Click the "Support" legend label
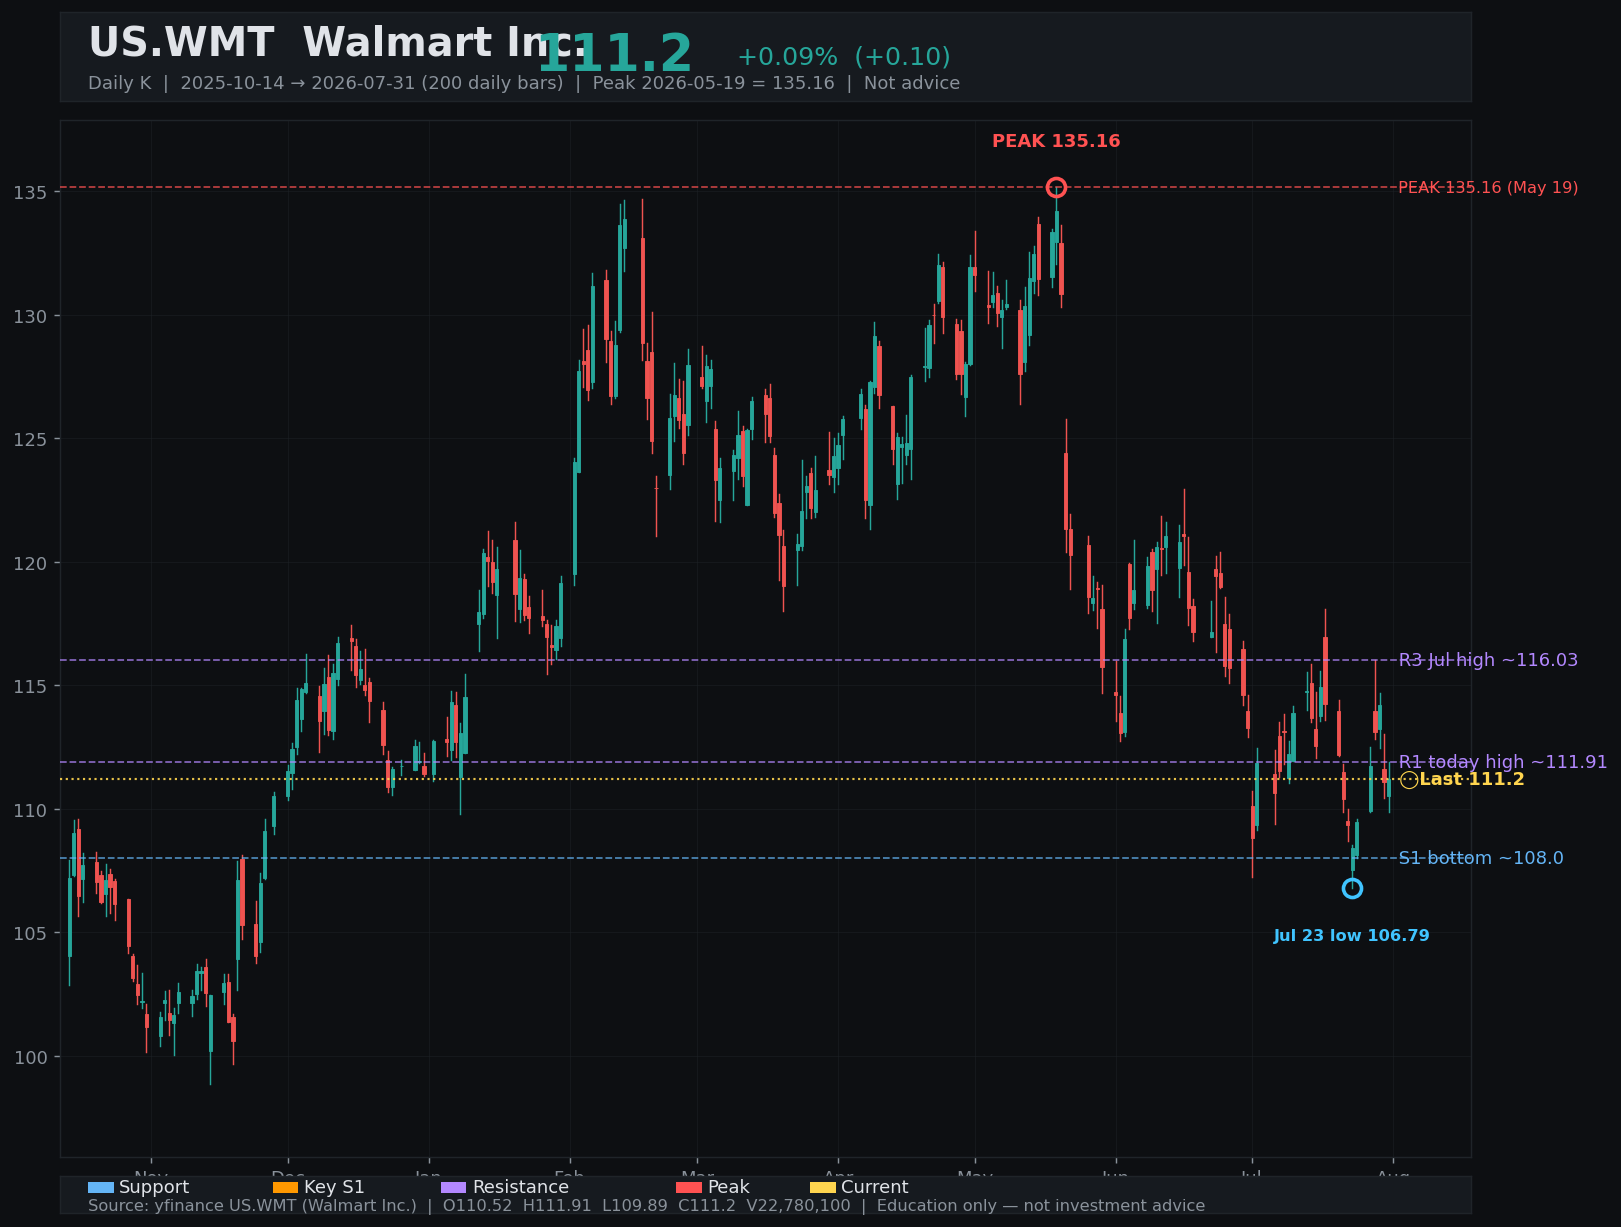The height and width of the screenshot is (1227, 1621). coord(154,1187)
